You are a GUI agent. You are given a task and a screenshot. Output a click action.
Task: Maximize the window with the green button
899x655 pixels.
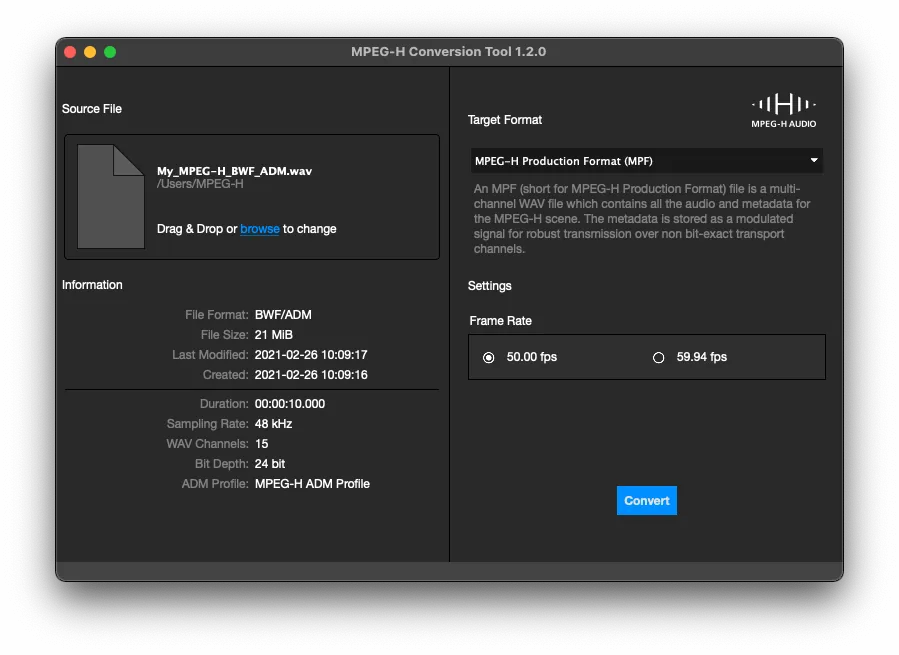coord(110,52)
